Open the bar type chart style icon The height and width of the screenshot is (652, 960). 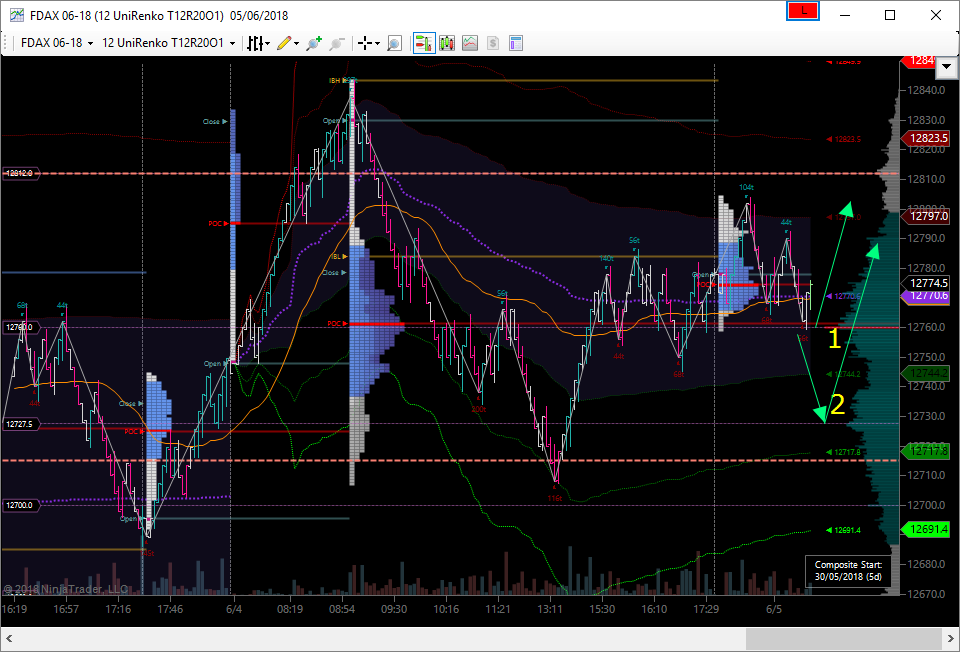pos(255,43)
